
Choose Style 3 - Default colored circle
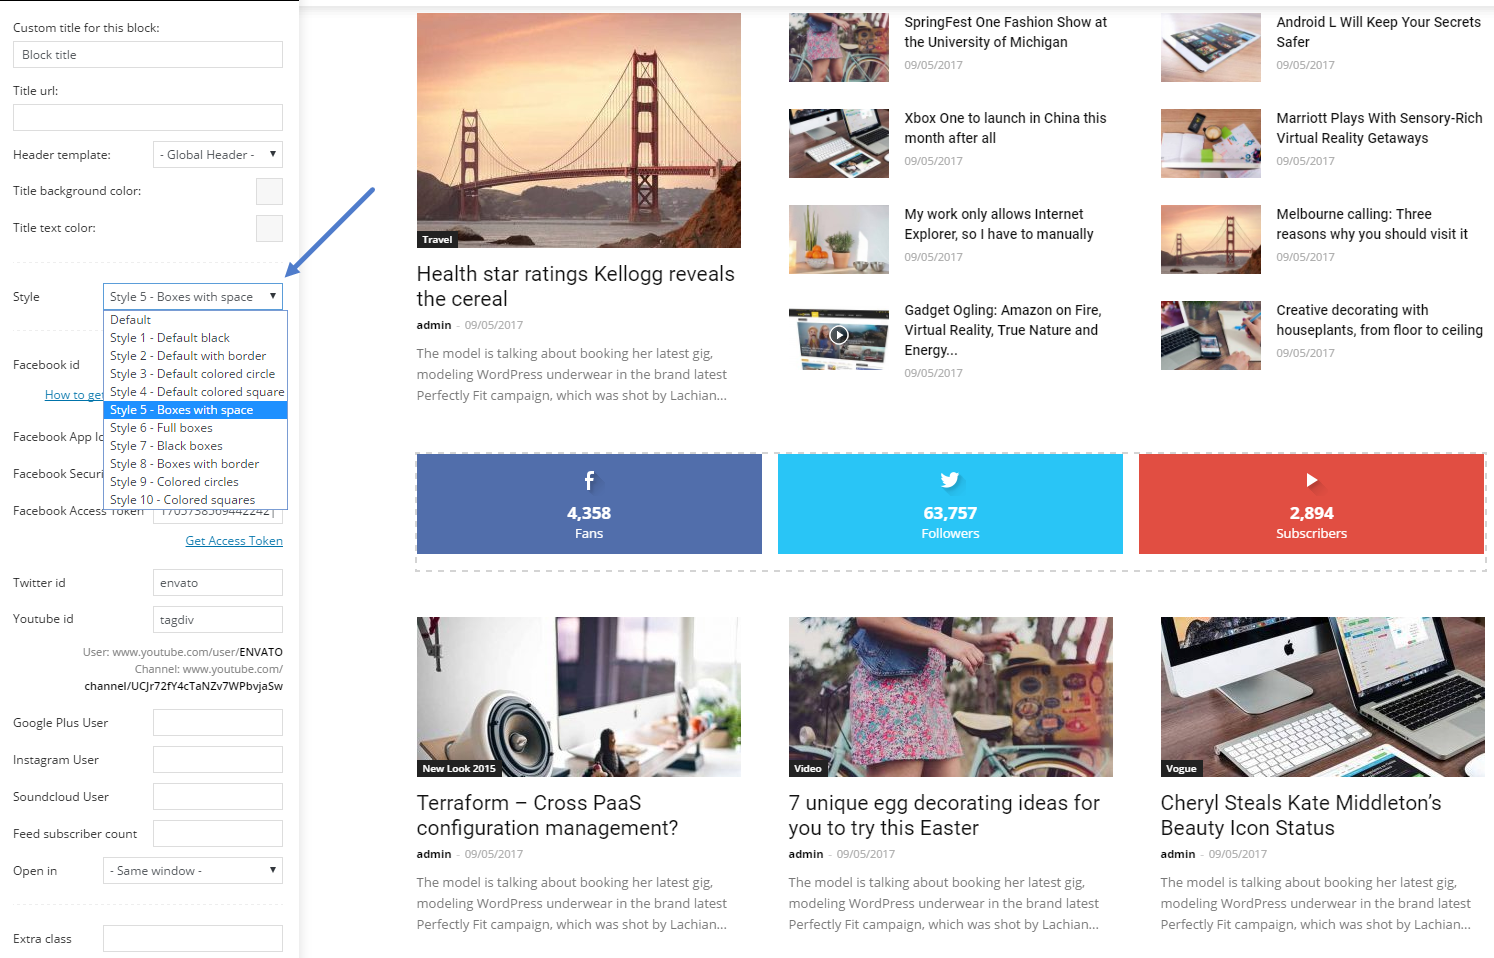(x=196, y=374)
